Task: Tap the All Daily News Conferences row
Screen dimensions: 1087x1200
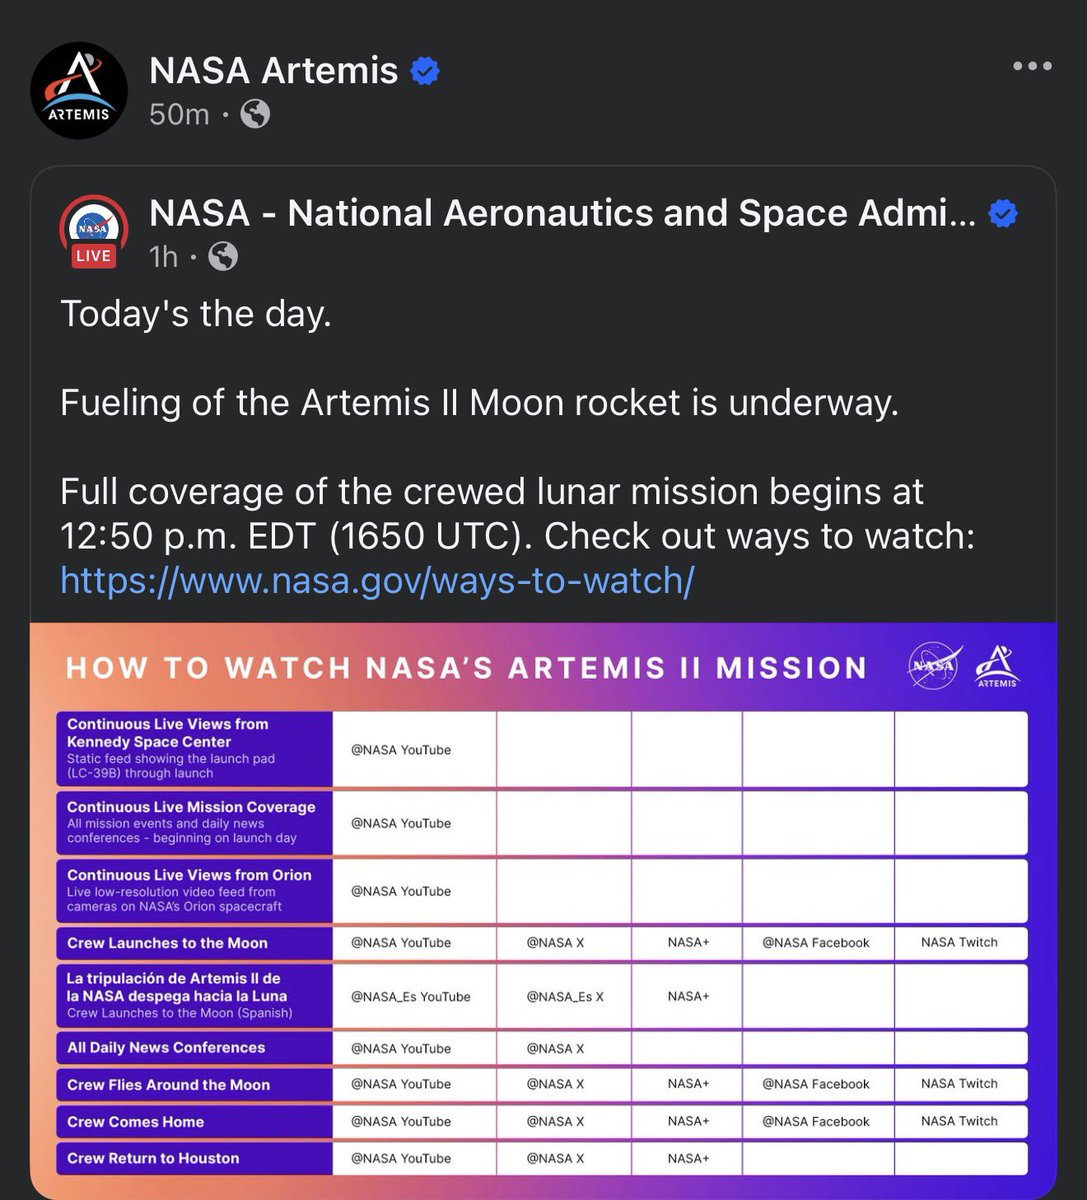Action: point(543,1048)
